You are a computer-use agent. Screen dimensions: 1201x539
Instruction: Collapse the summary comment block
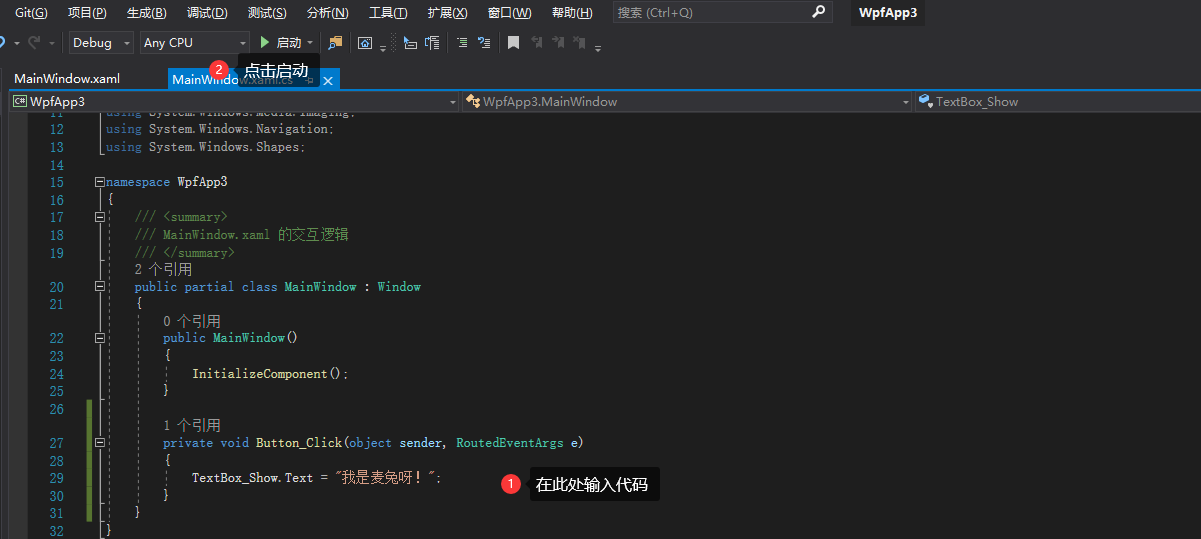[99, 217]
